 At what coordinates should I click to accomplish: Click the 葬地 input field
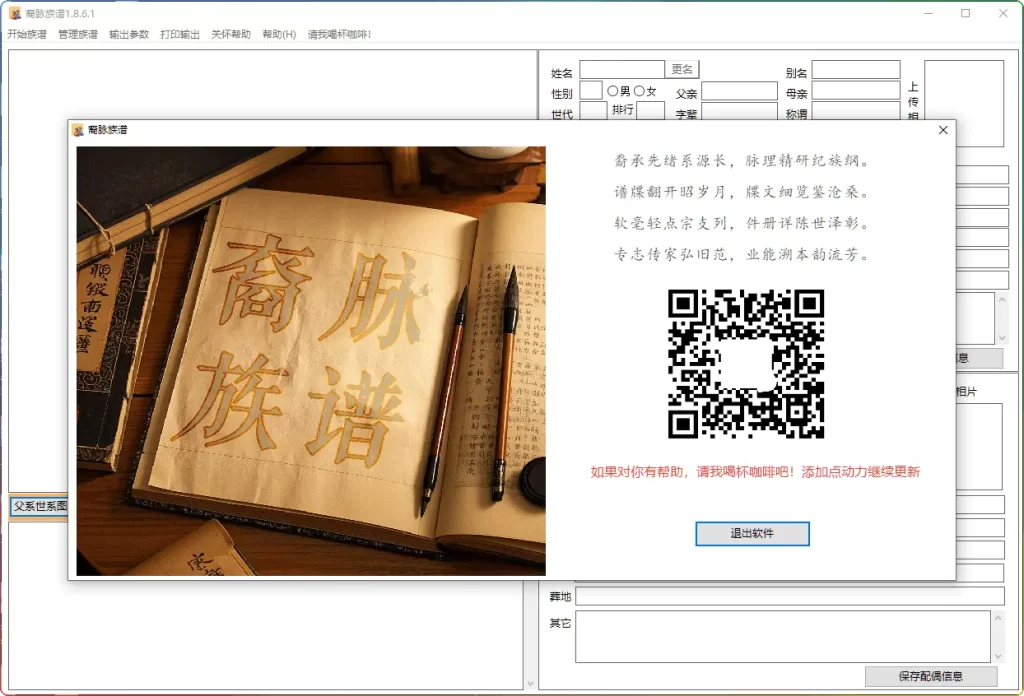pyautogui.click(x=790, y=596)
